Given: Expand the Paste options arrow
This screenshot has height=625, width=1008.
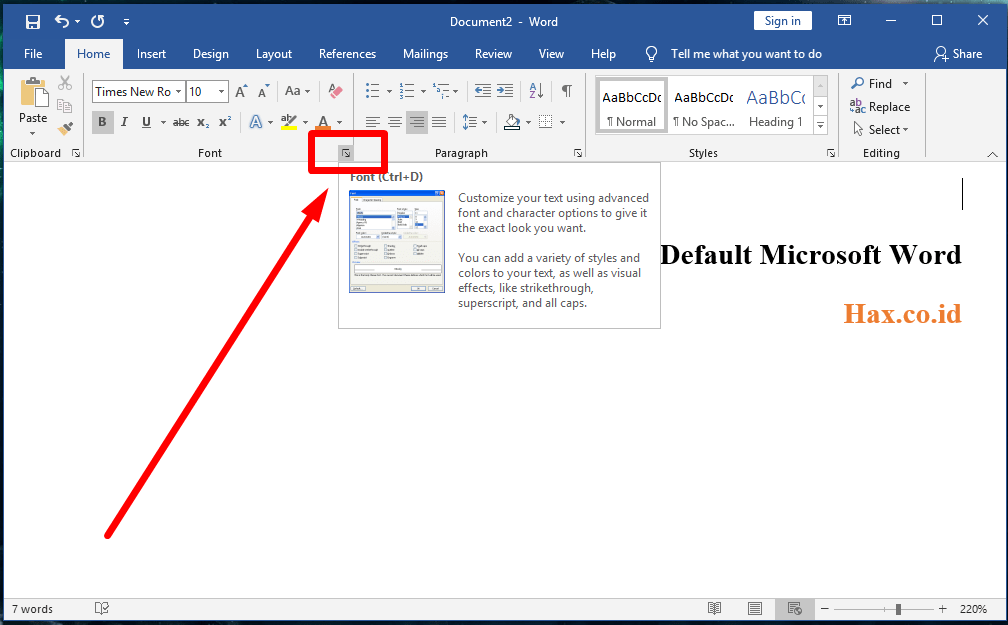Looking at the screenshot, I should 33,133.
